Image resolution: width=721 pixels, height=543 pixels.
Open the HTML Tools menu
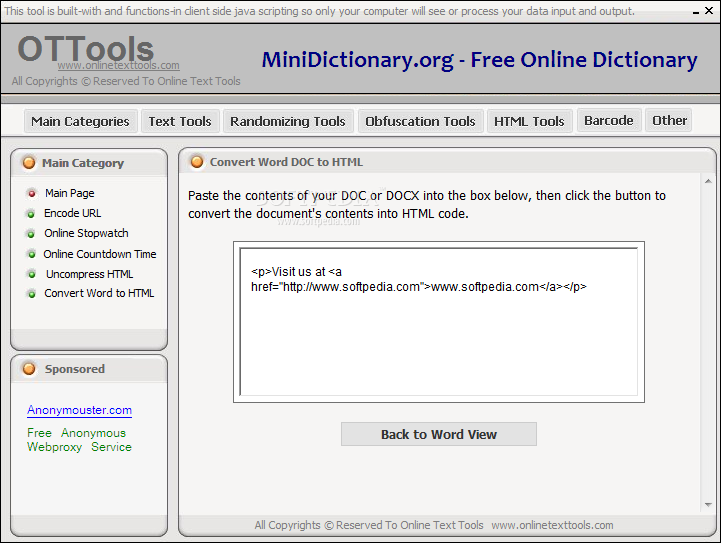529,121
